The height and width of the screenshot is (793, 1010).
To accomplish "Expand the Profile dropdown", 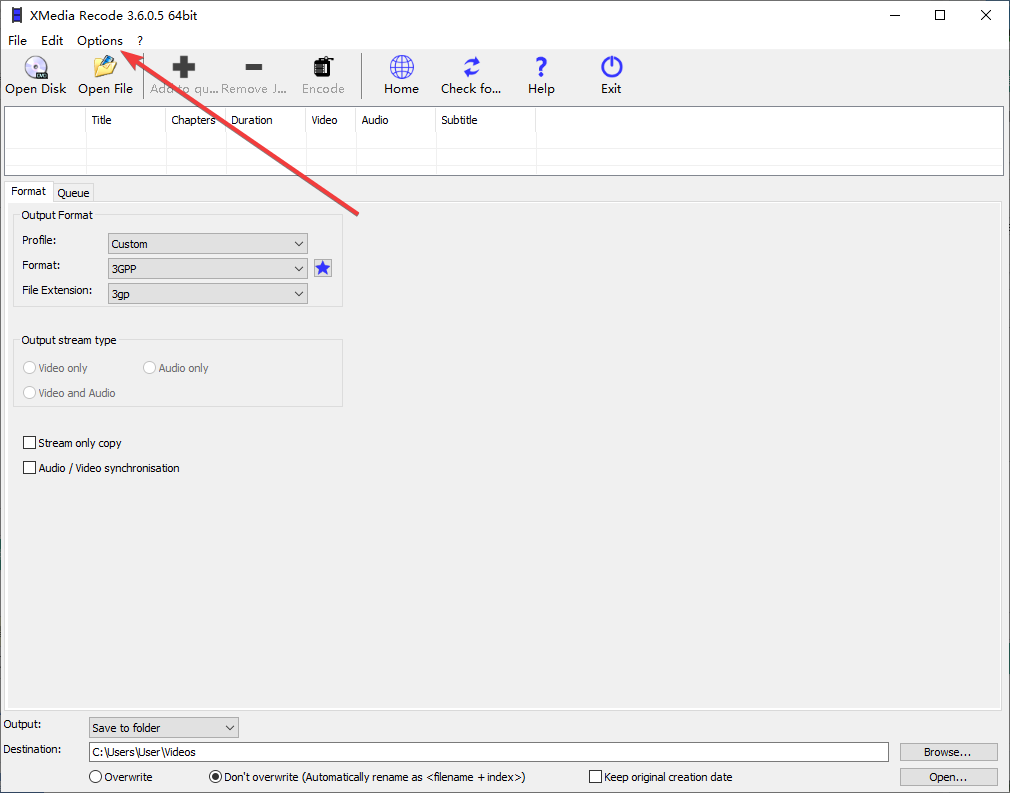I will pos(207,244).
